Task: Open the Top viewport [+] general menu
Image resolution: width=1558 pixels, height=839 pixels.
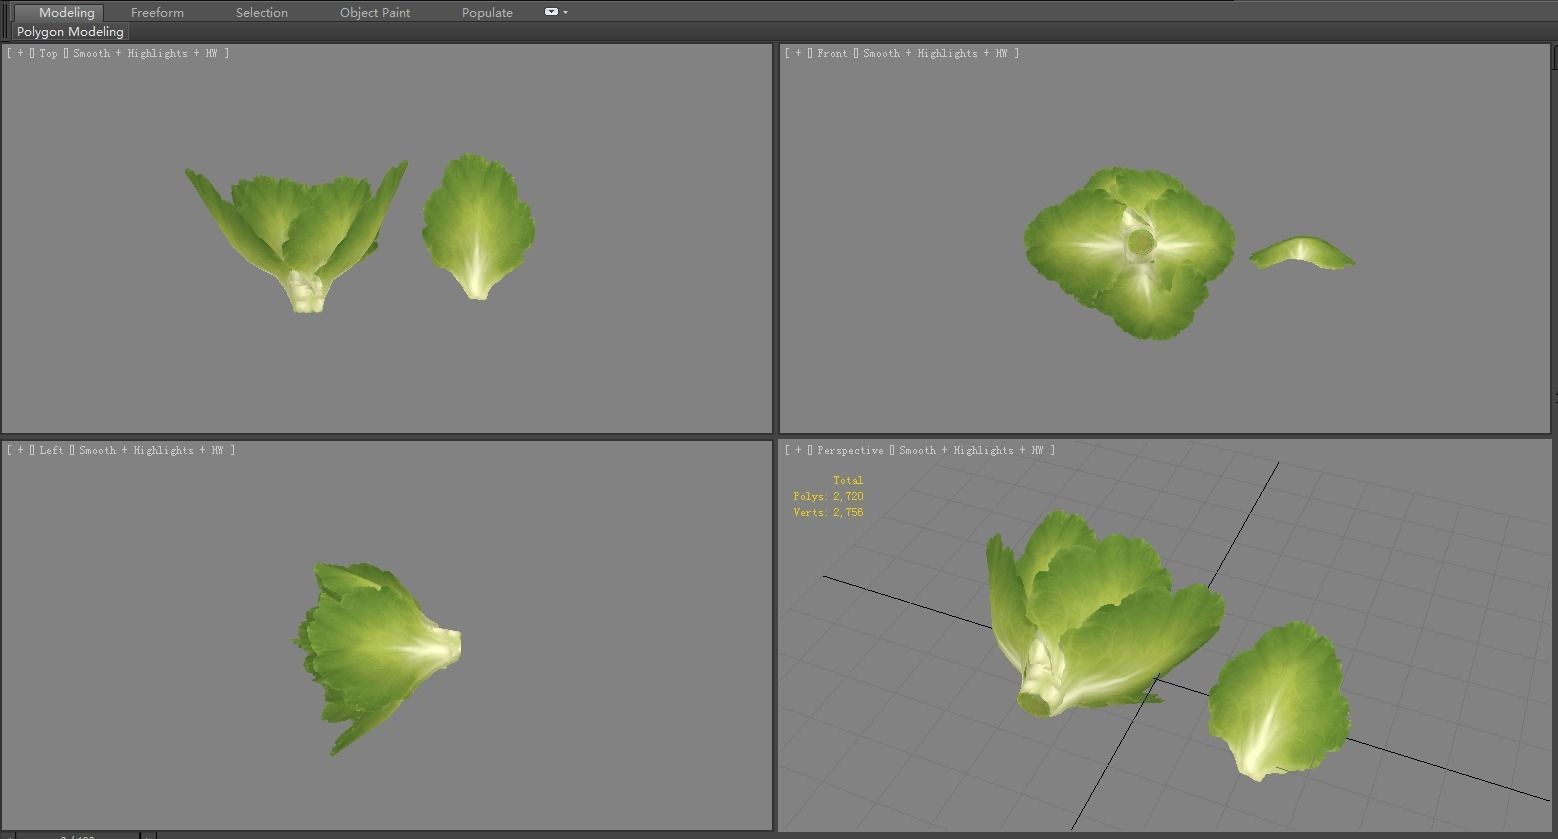Action: pyautogui.click(x=20, y=53)
